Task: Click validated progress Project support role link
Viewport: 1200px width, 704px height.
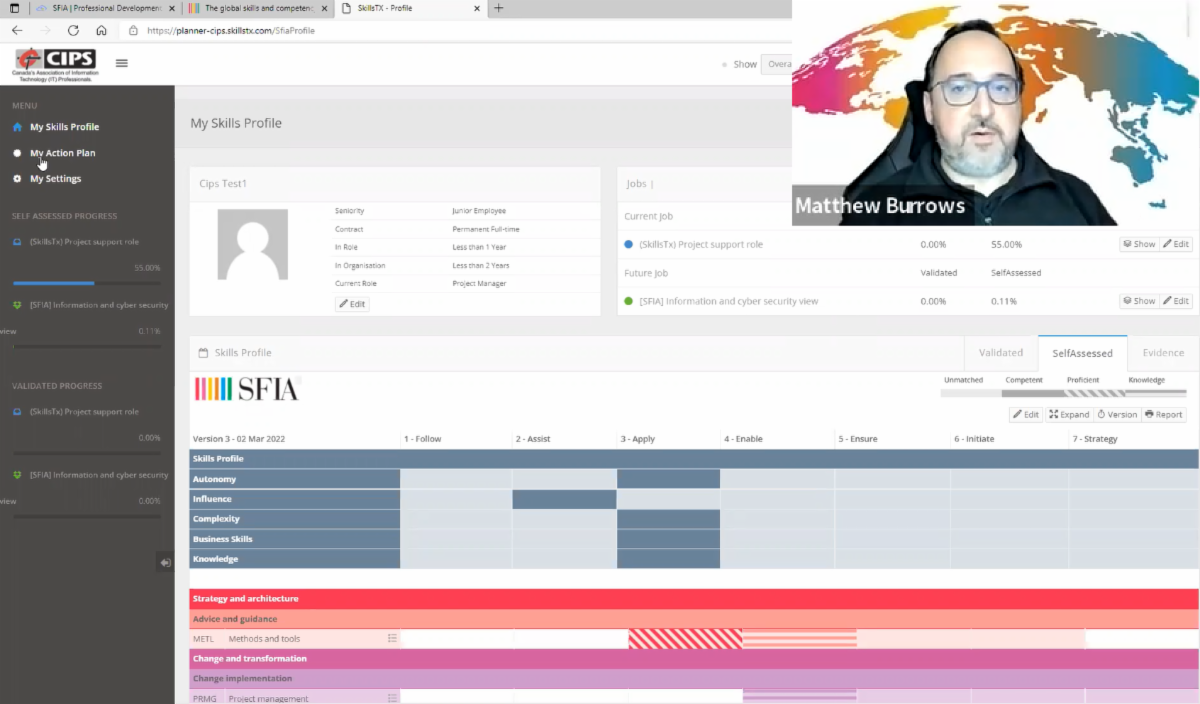Action: click(x=84, y=412)
